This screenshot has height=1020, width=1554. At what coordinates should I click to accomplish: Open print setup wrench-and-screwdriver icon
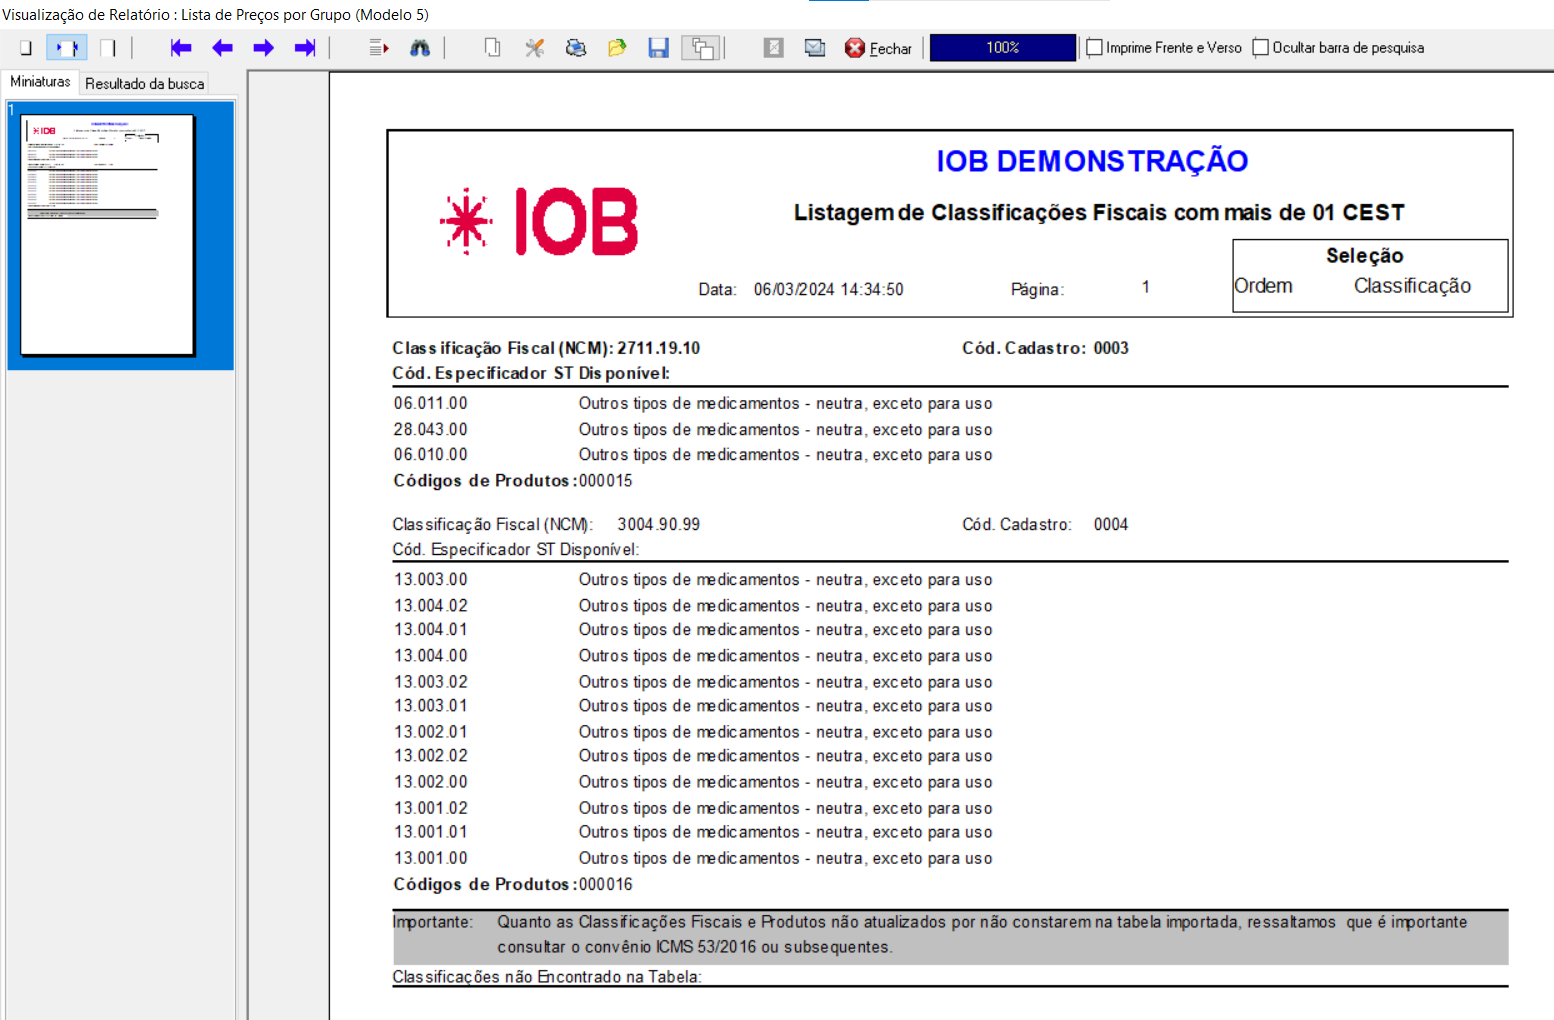[x=535, y=48]
